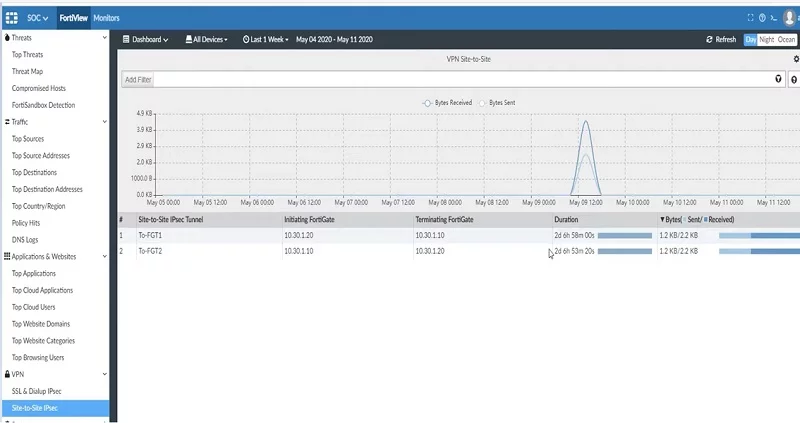Screen dimensions: 800x423
Task: Toggle fullscreen mode icon in header
Action: coord(750,17)
